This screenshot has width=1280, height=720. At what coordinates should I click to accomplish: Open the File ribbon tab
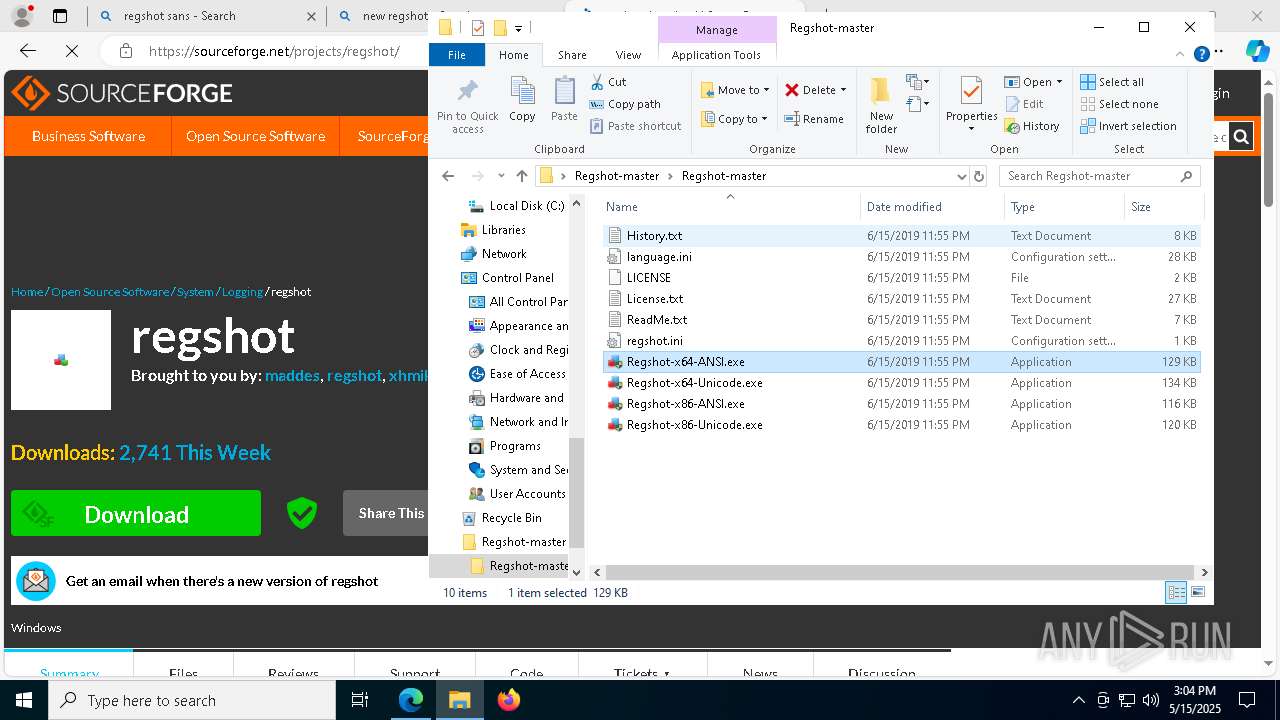(x=457, y=55)
